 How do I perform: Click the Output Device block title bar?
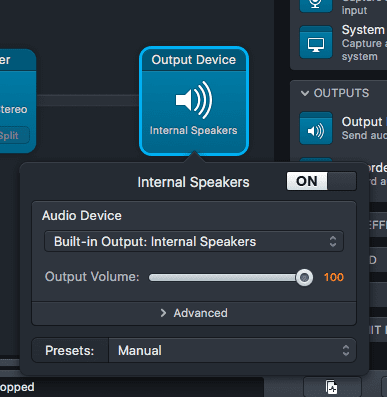194,60
